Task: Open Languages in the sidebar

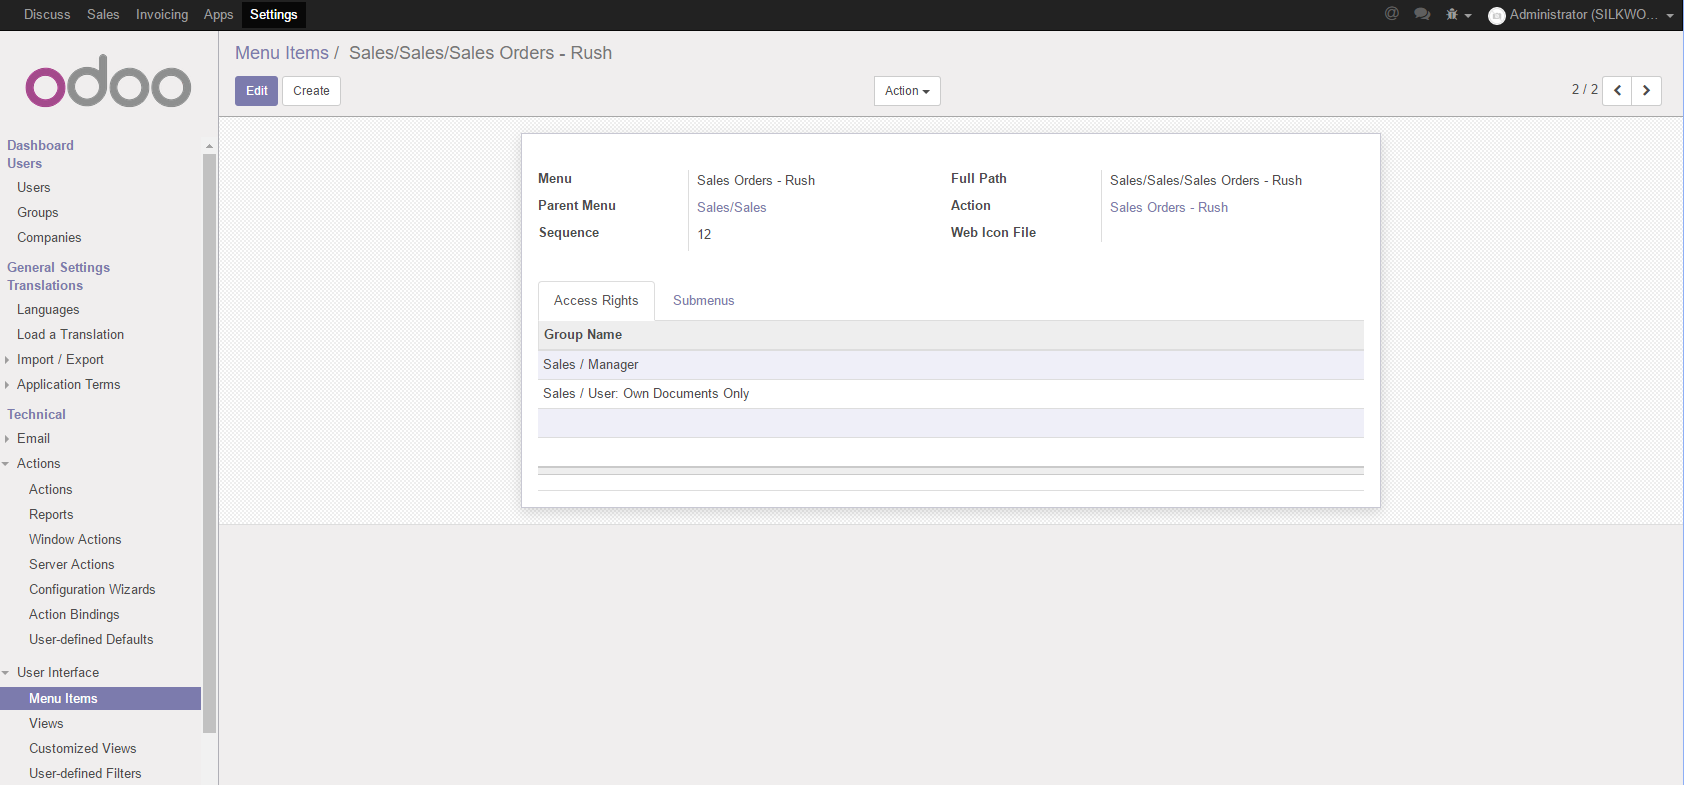Action: (48, 310)
